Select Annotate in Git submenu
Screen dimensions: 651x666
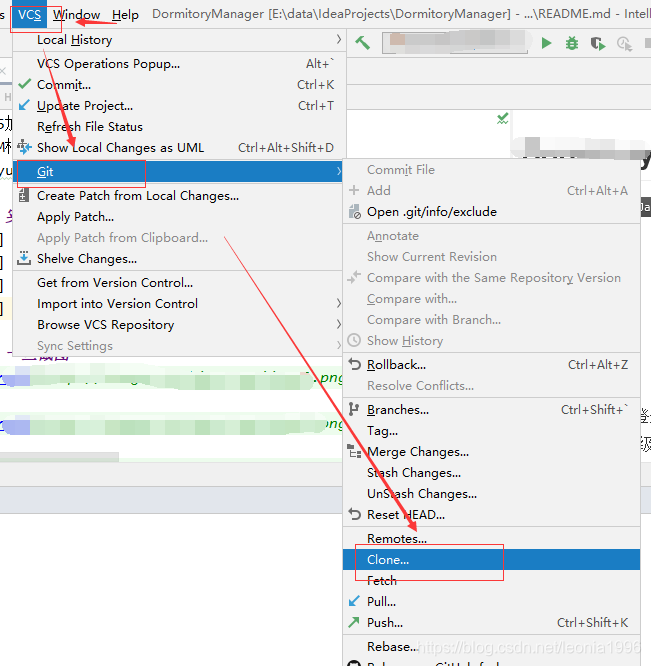click(491, 236)
